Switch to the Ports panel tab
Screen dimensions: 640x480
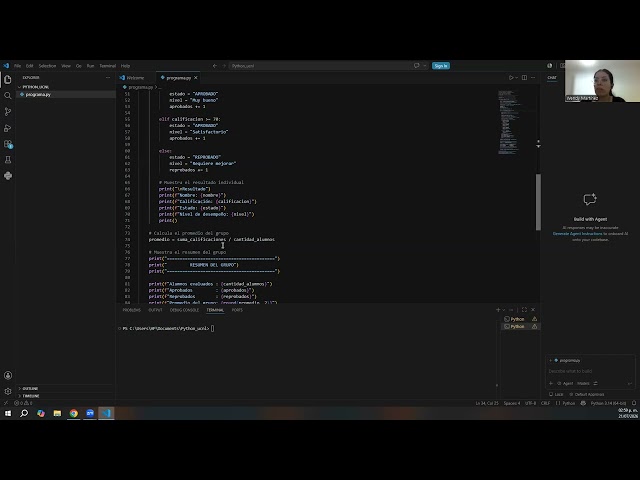(237, 310)
